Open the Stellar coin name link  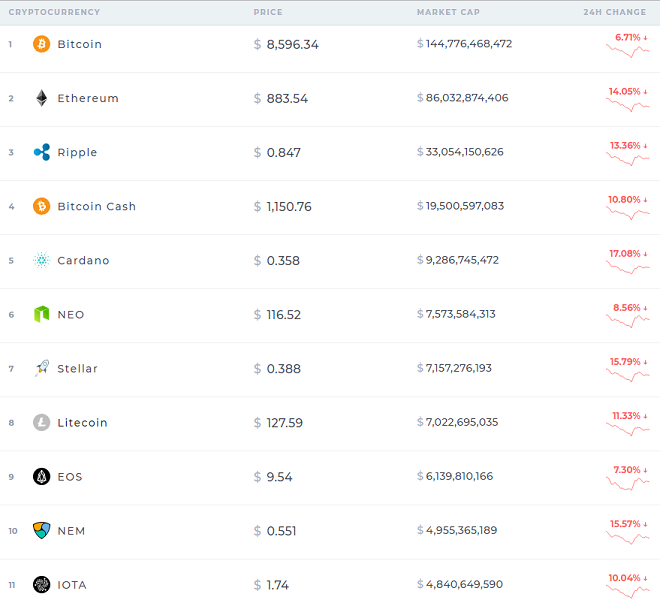point(77,369)
